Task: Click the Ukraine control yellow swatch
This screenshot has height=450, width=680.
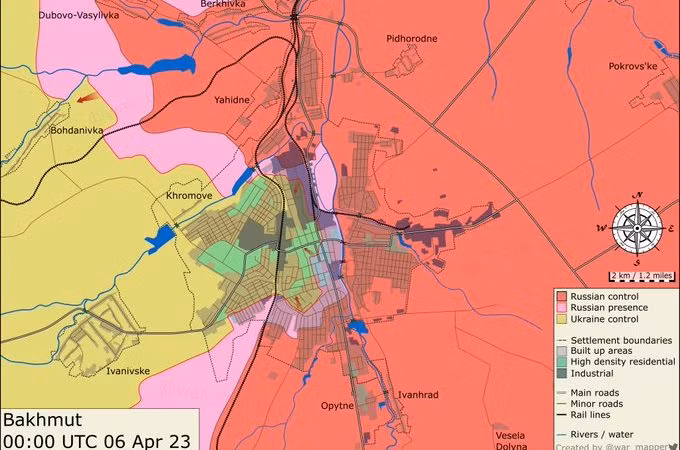Action: pyautogui.click(x=562, y=319)
